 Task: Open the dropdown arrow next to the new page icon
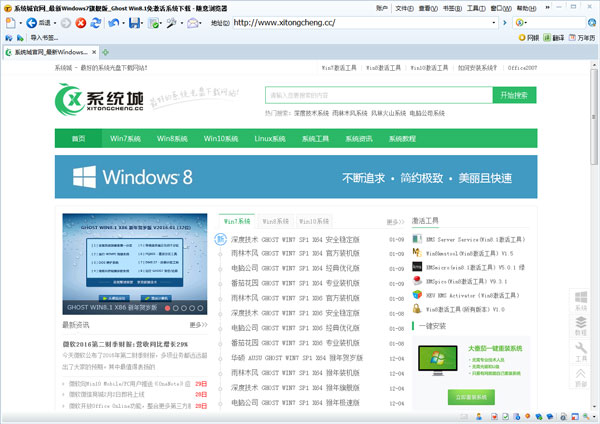pyautogui.click(x=21, y=23)
